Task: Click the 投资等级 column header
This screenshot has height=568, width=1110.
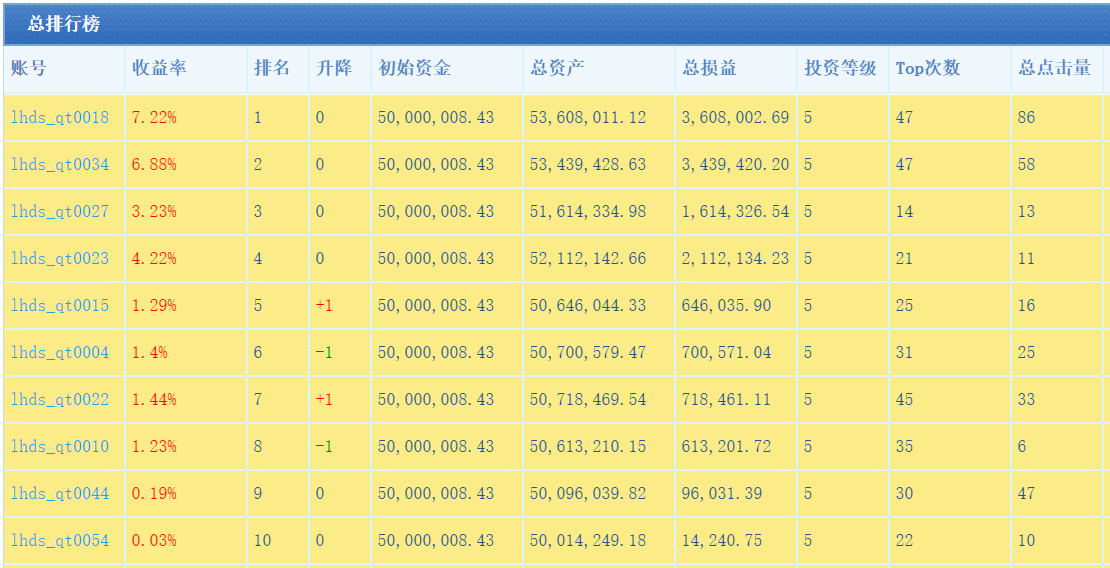Action: (x=840, y=69)
